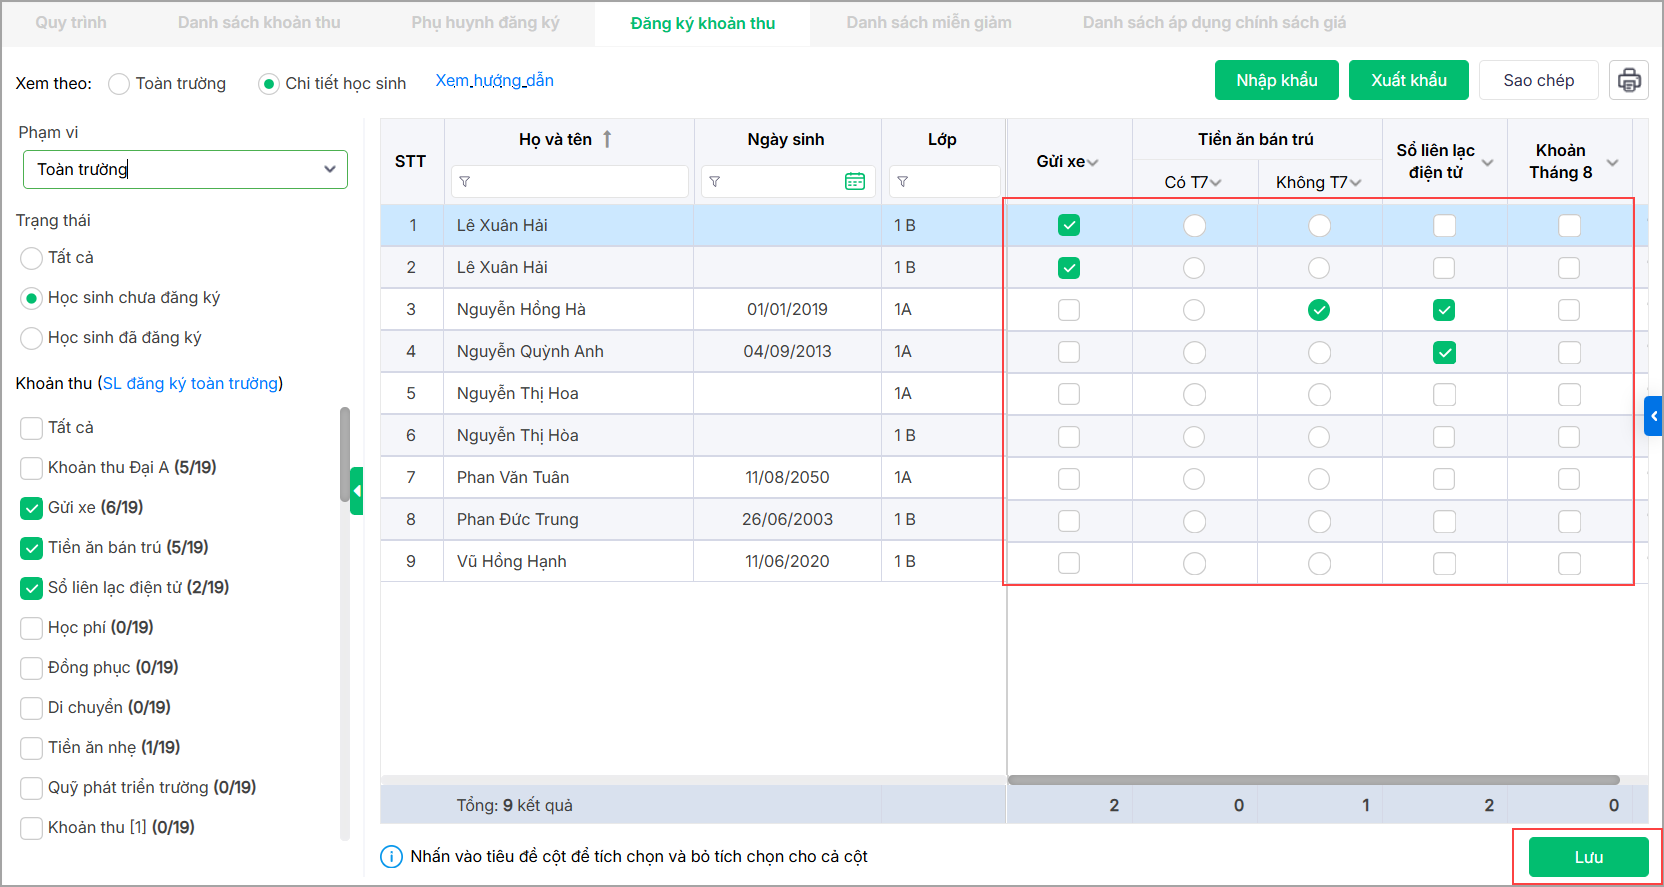Select Có T7 for Phan Văn Tuân
Screen dimensions: 1664x887
pos(1194,479)
